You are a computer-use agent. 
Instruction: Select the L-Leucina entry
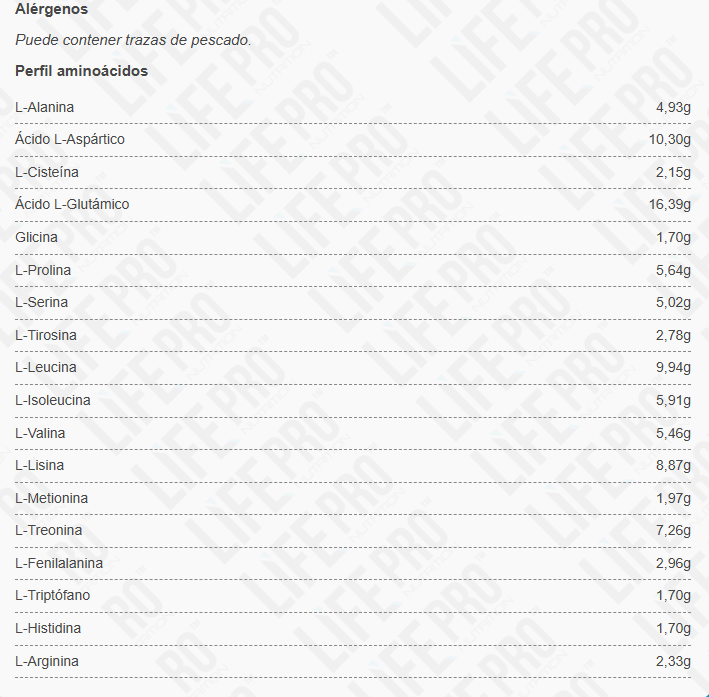click(46, 367)
